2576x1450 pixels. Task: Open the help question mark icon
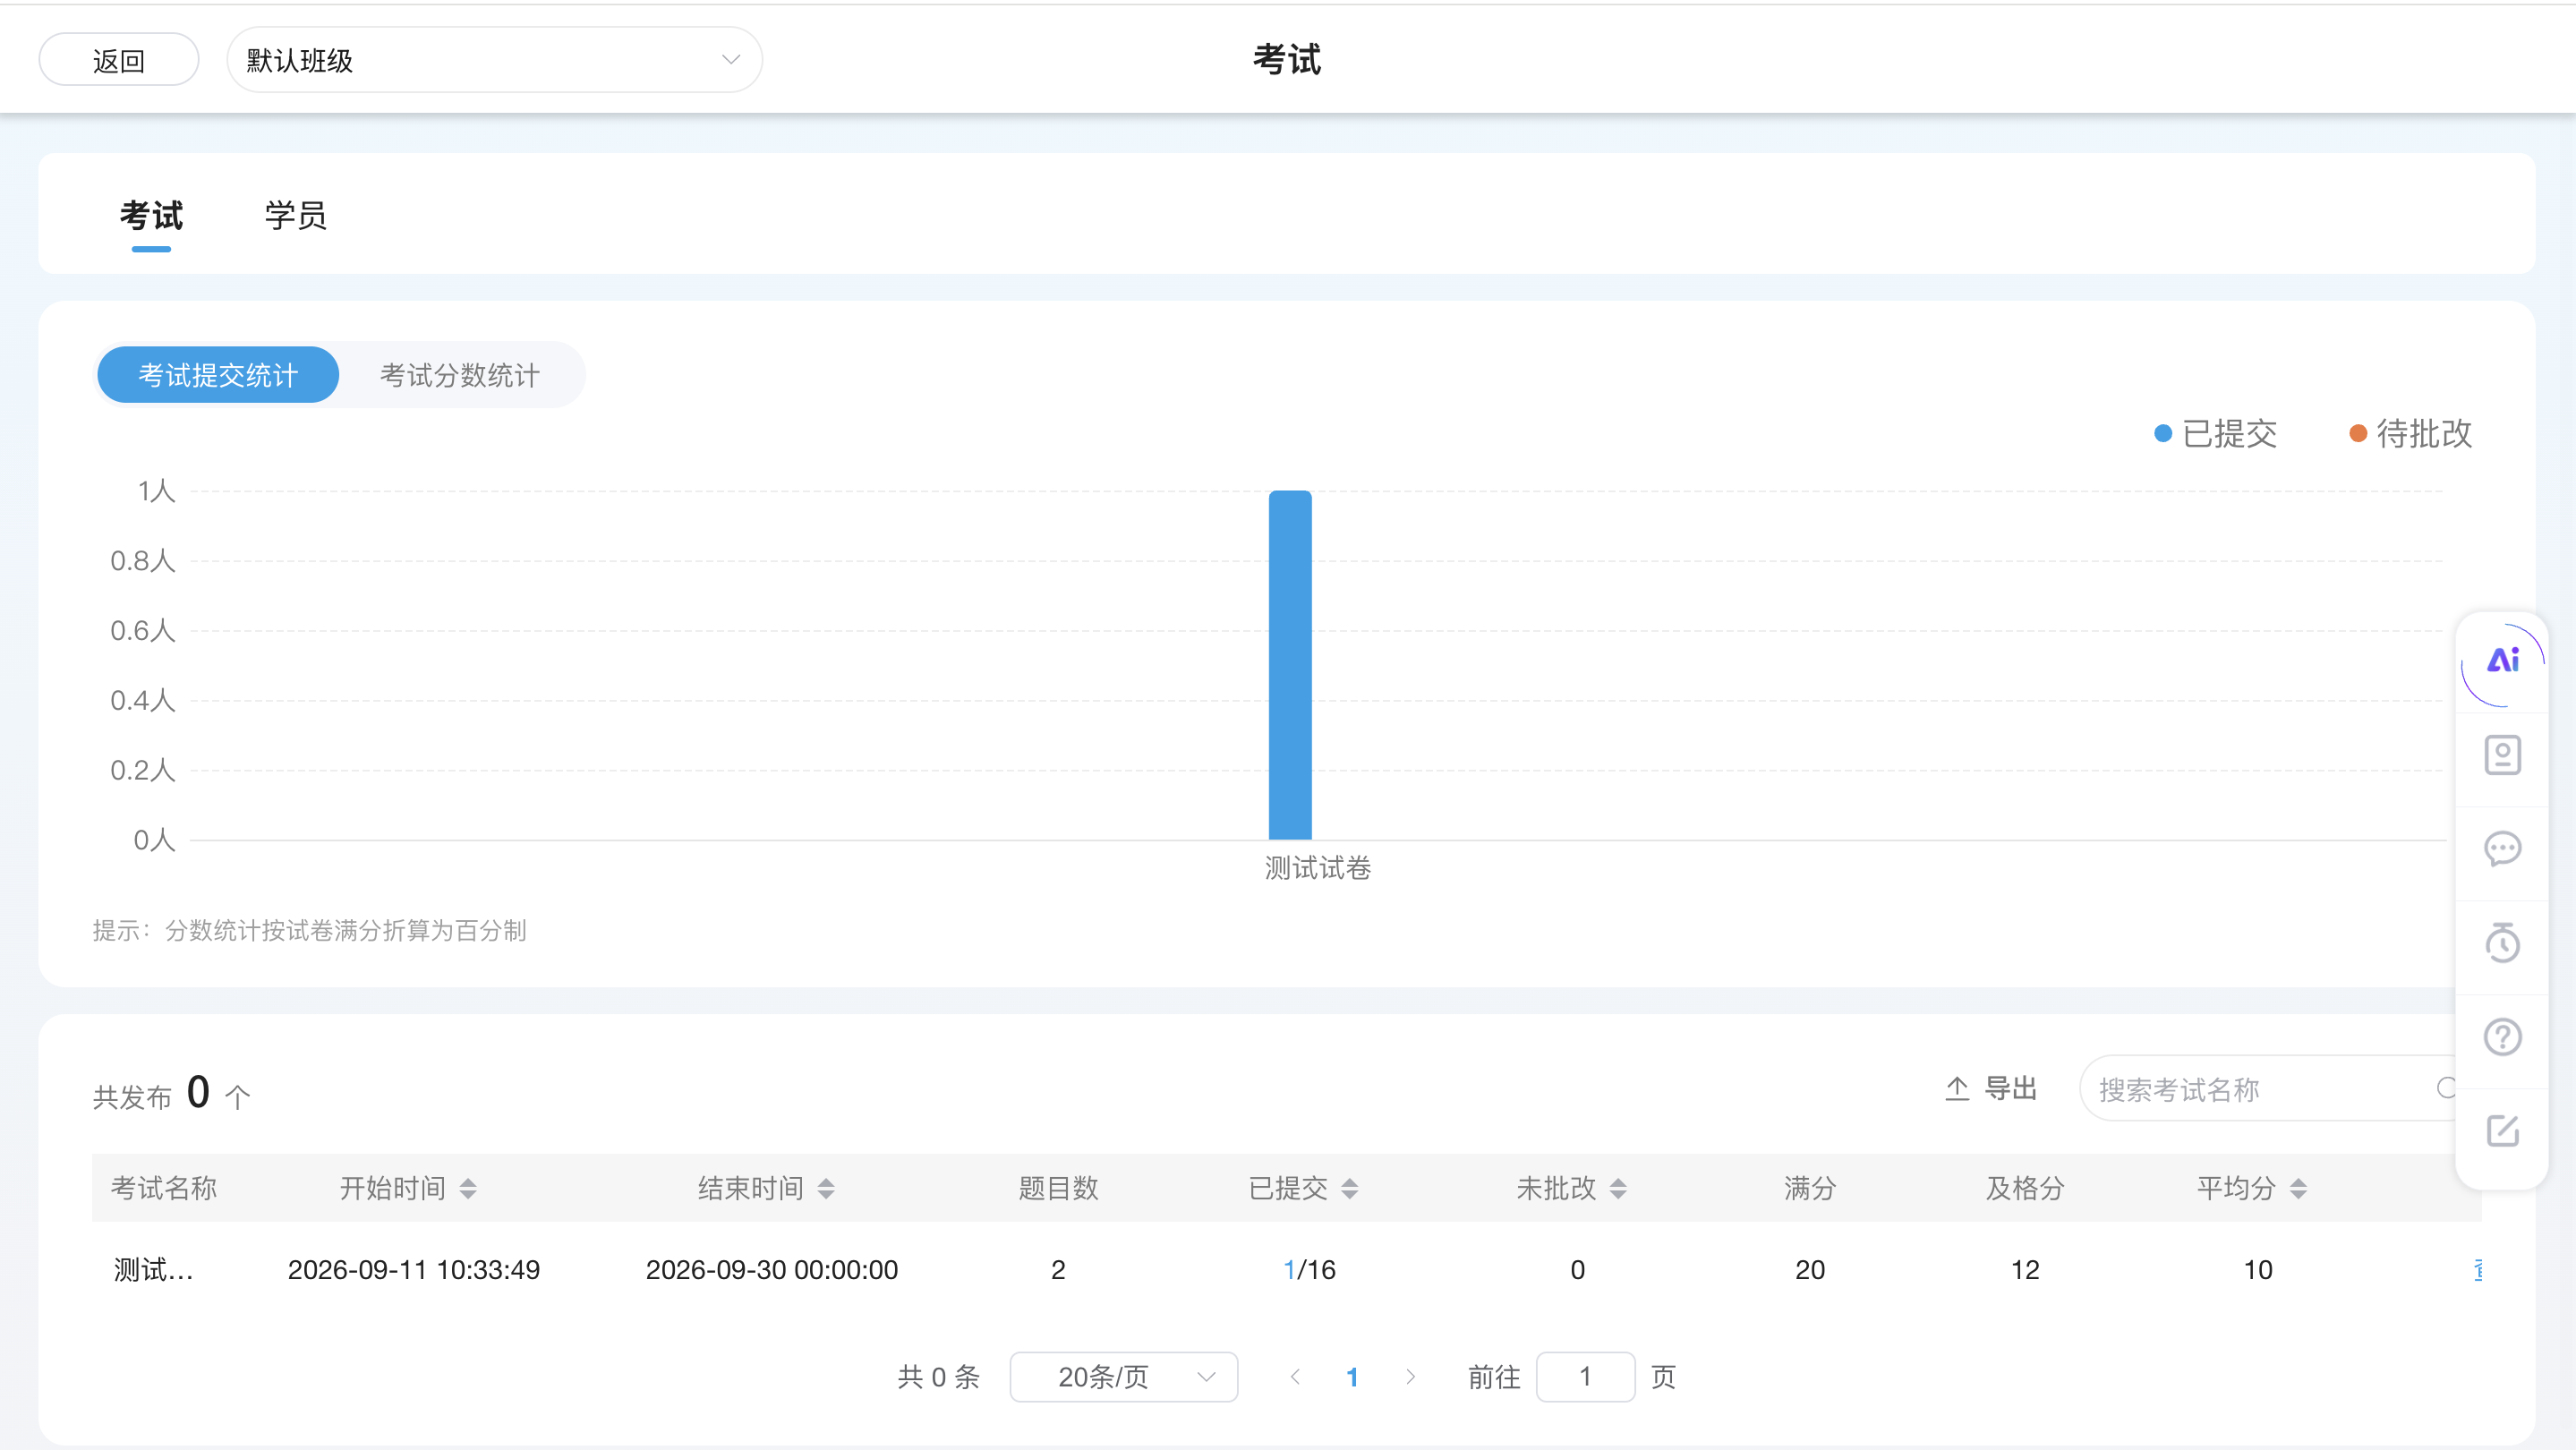[x=2502, y=1037]
